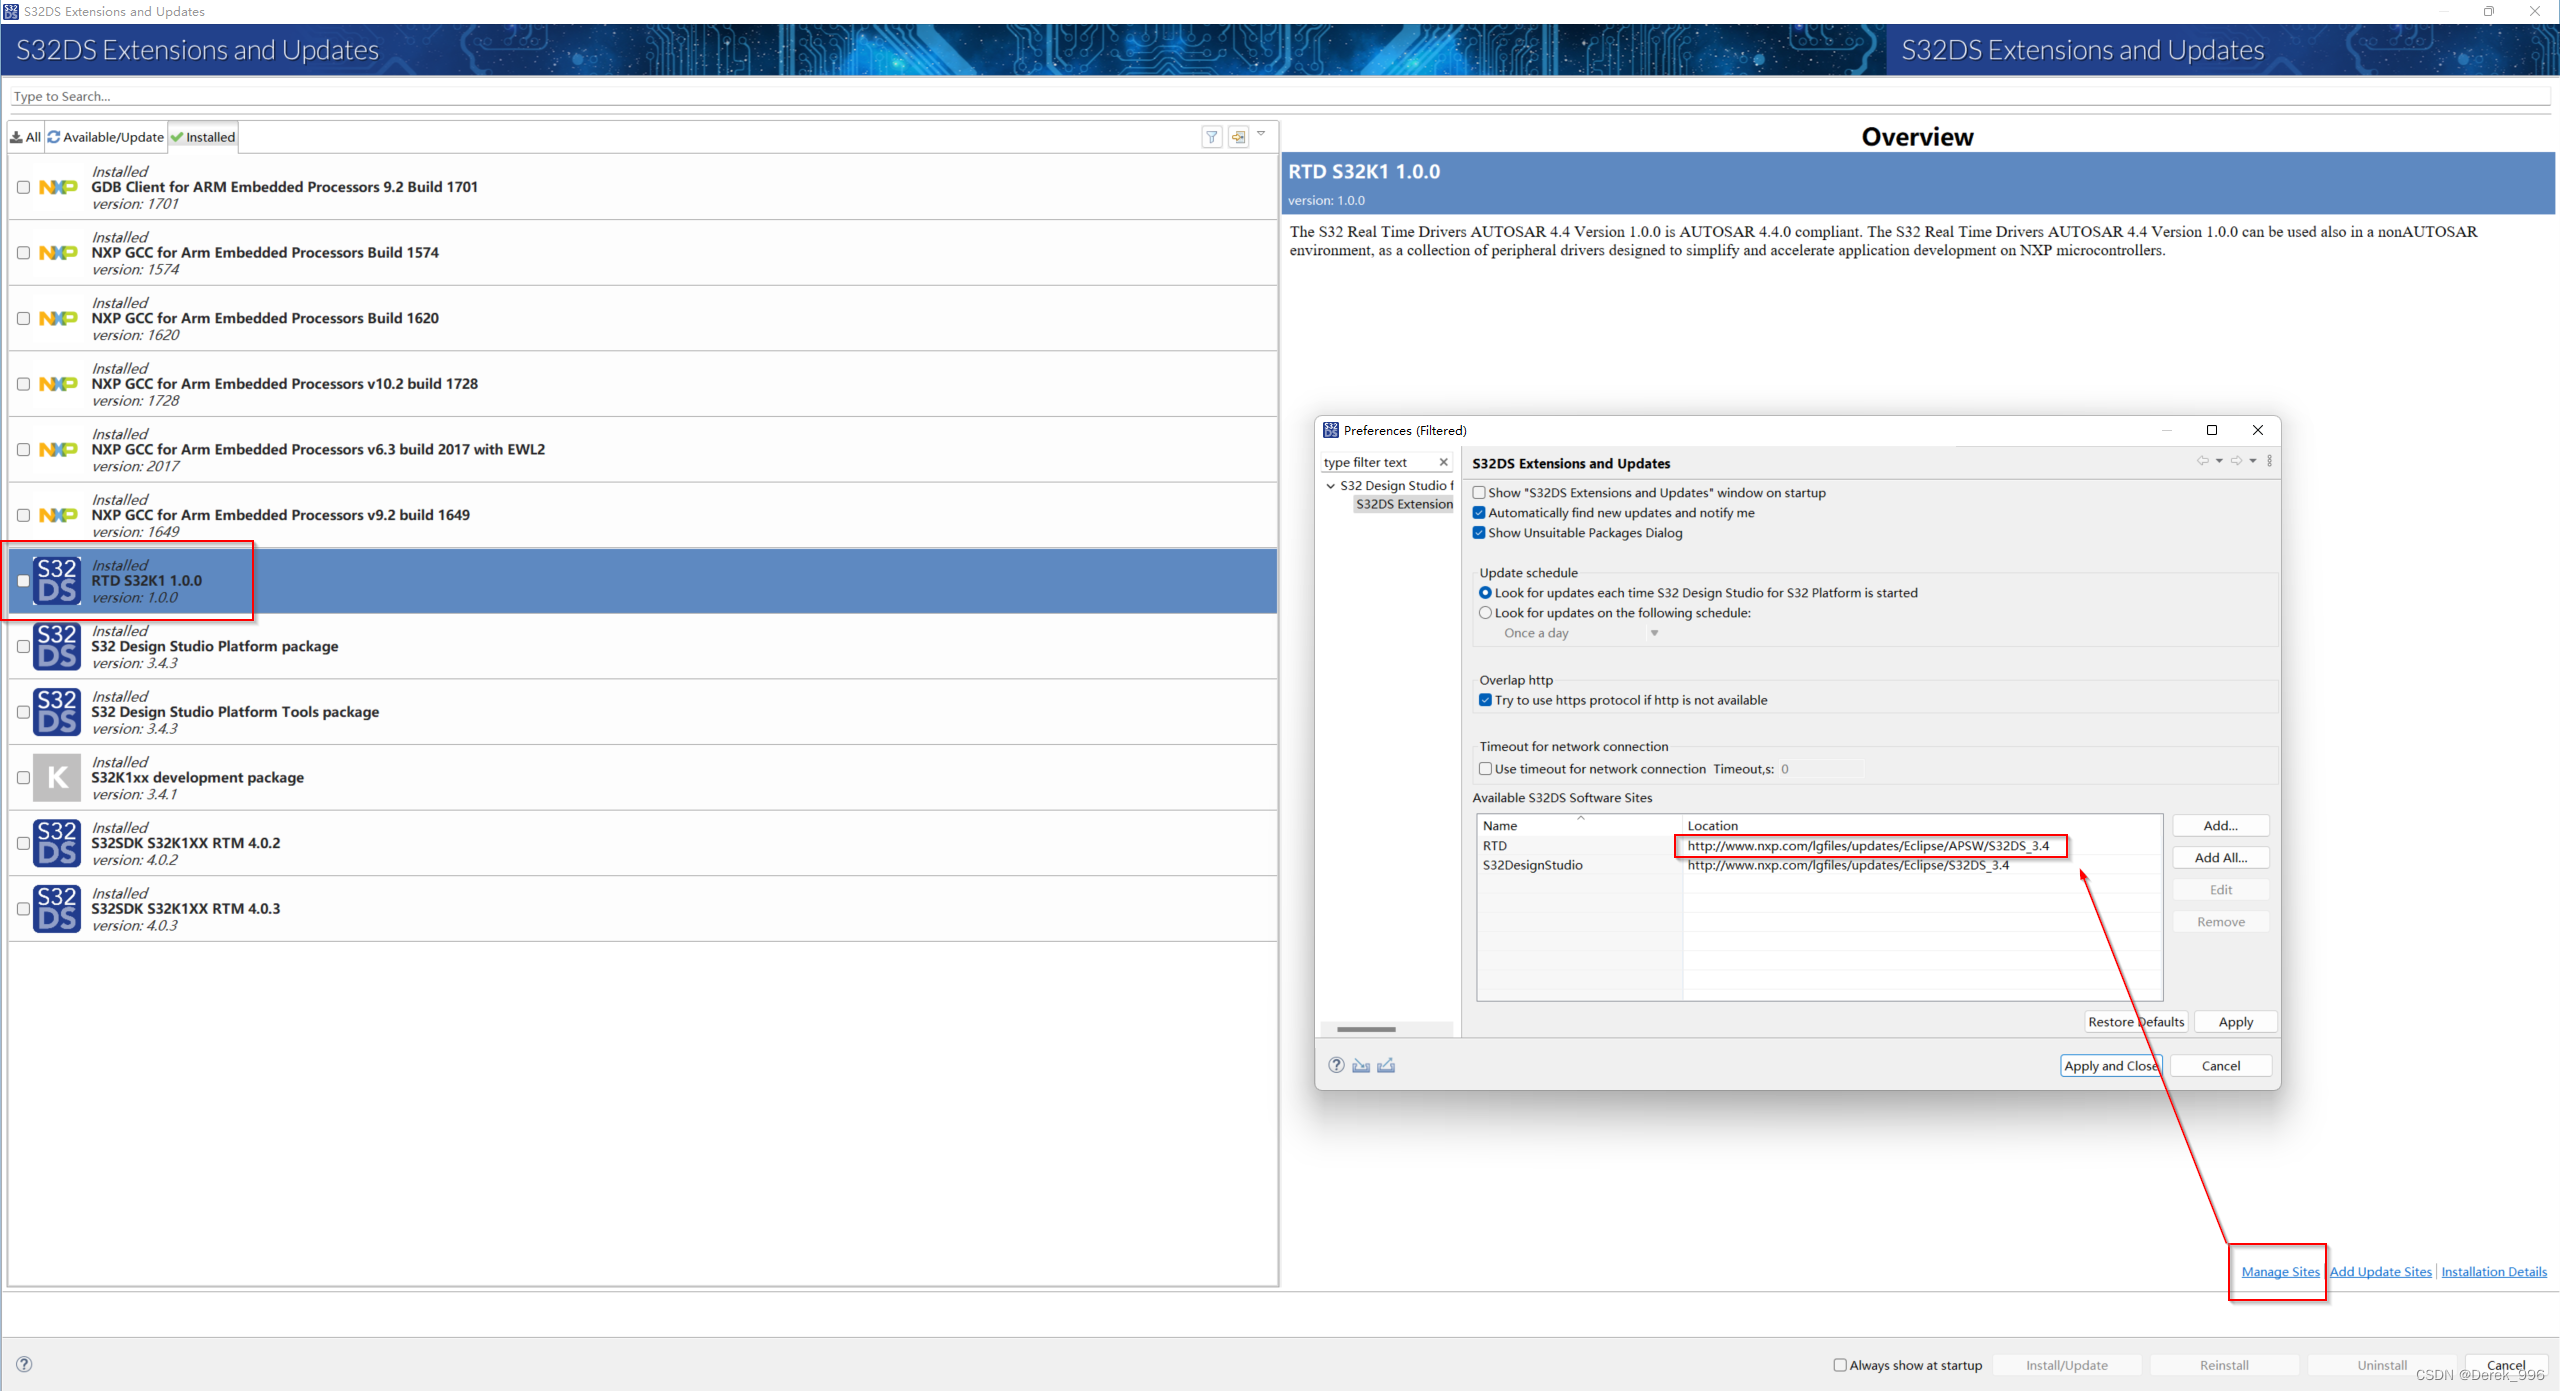Click the filter funnel icon in package list toolbar
2560x1391 pixels.
click(1211, 137)
